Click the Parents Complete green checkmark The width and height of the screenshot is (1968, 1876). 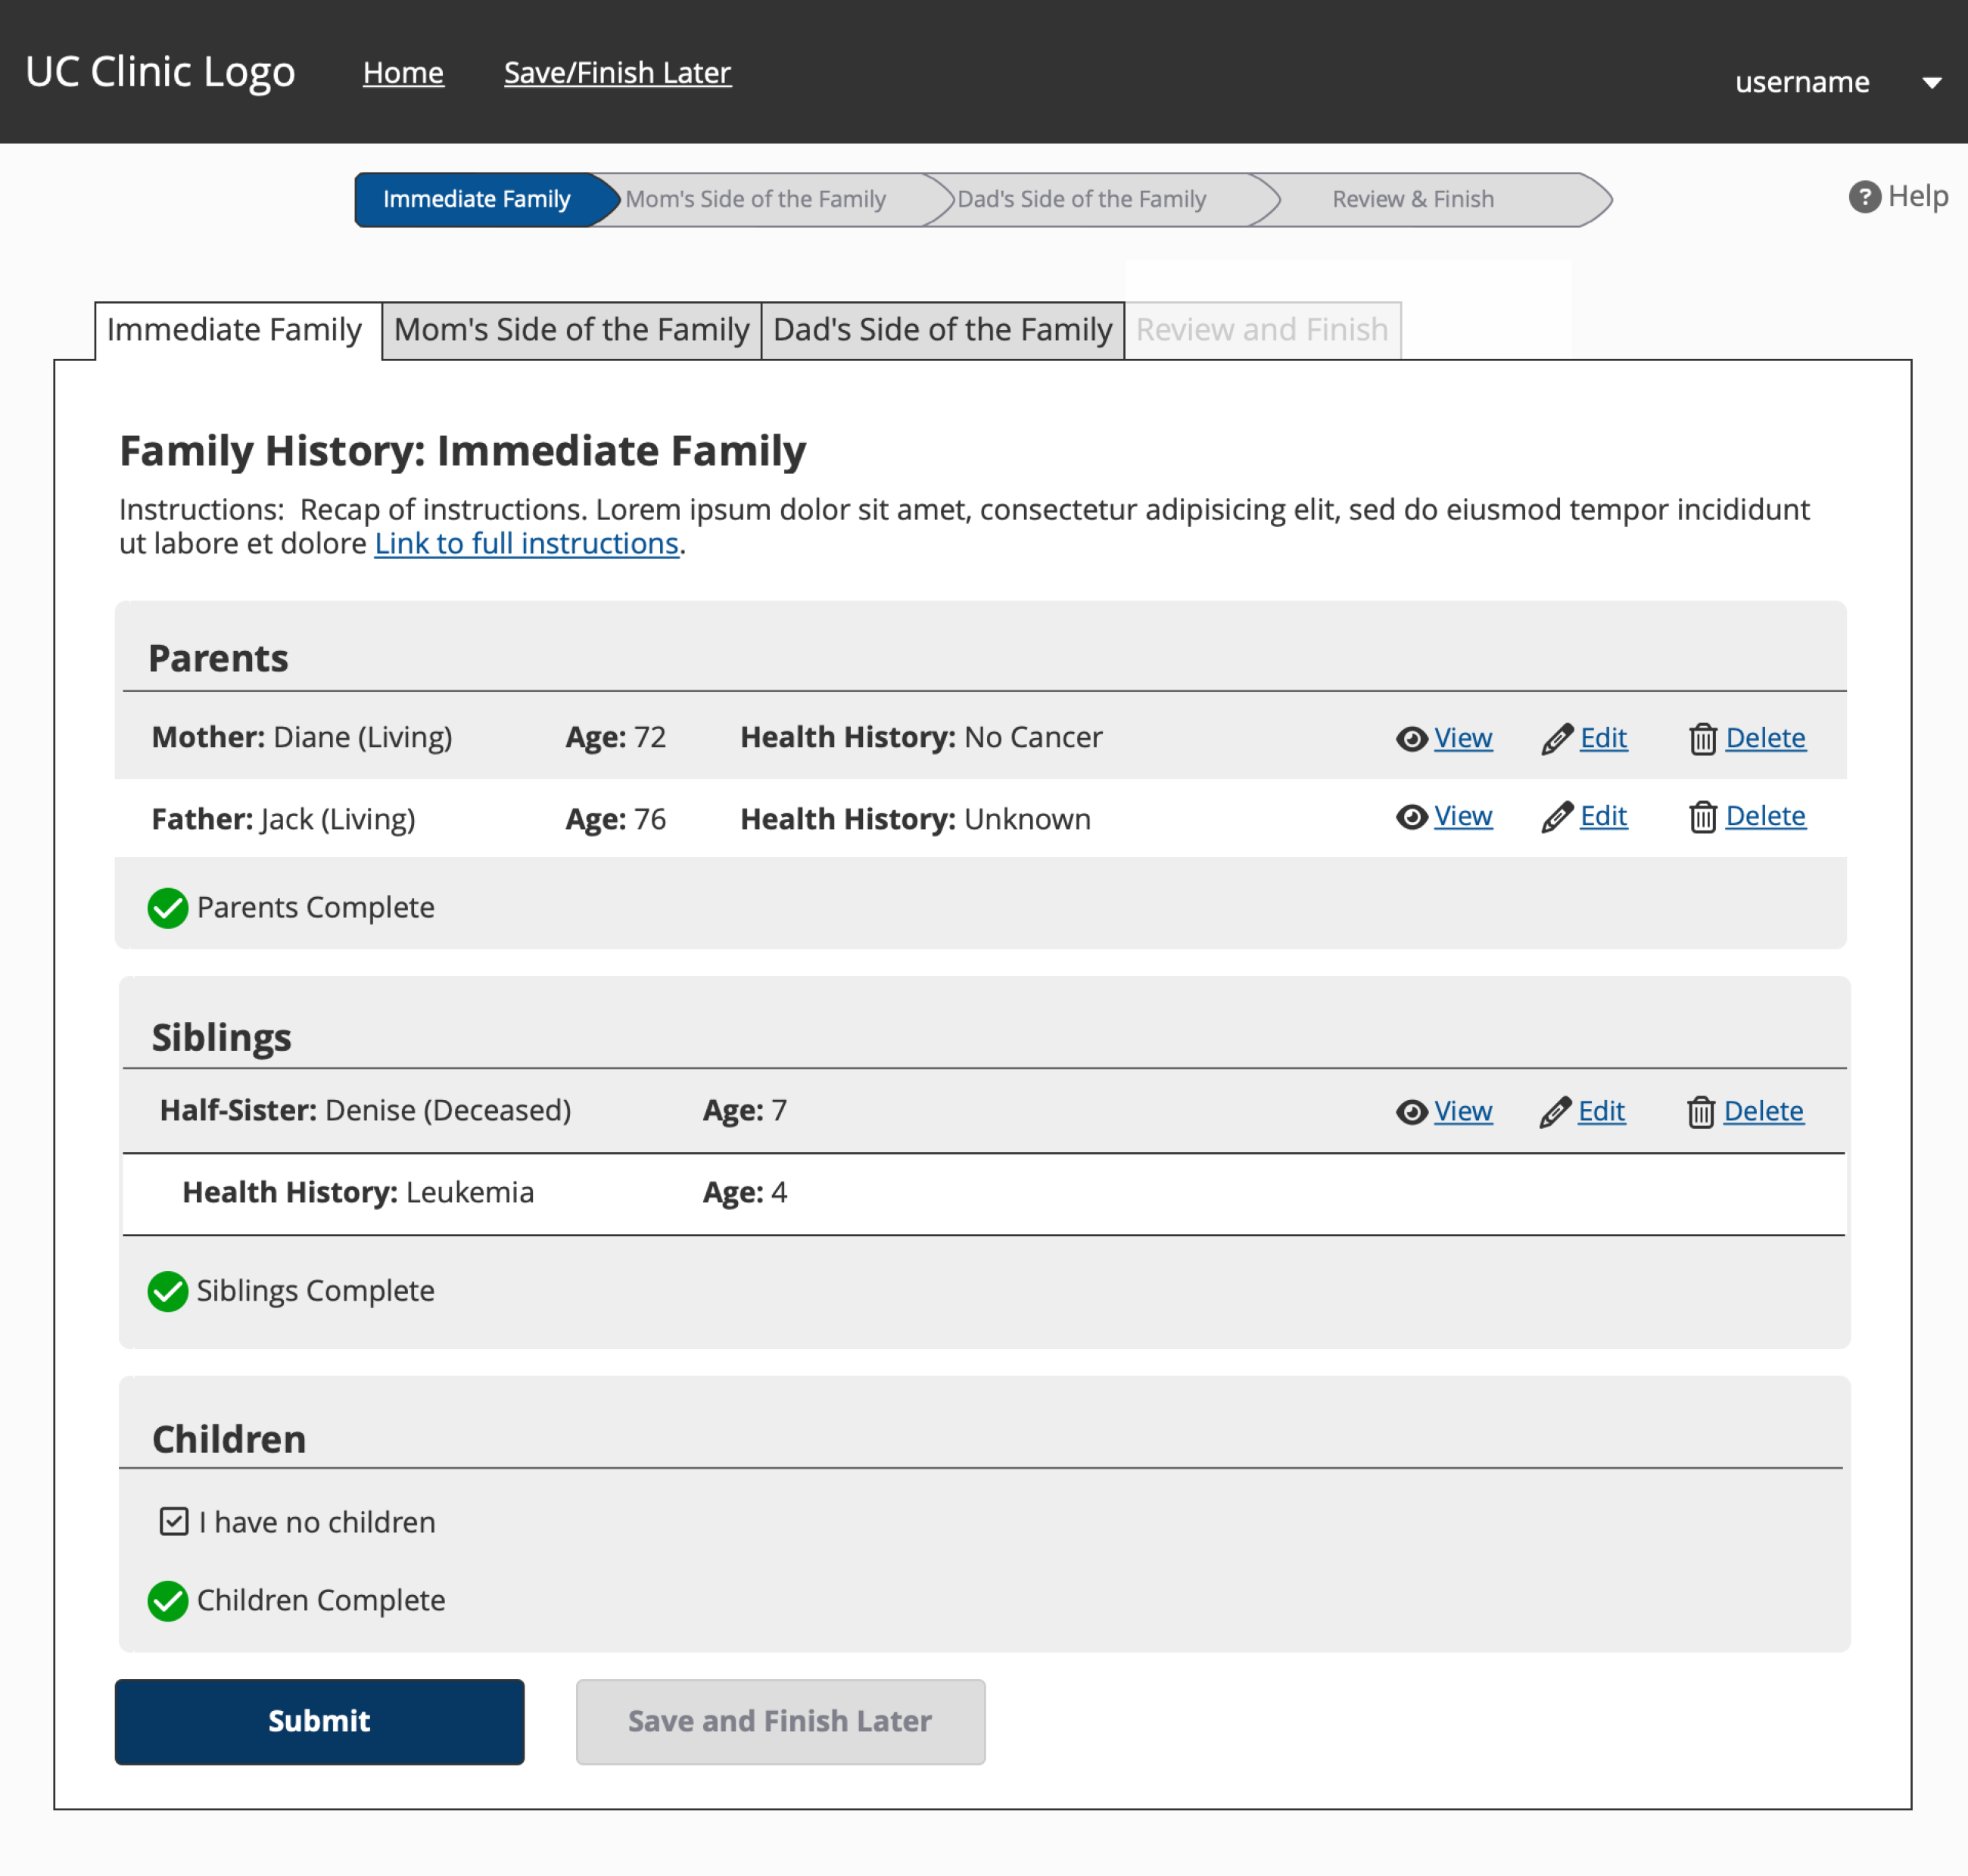(168, 908)
